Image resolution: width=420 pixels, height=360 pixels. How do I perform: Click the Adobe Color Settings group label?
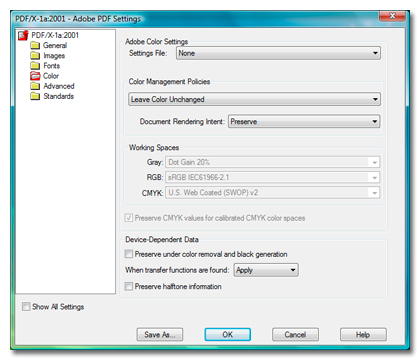156,42
